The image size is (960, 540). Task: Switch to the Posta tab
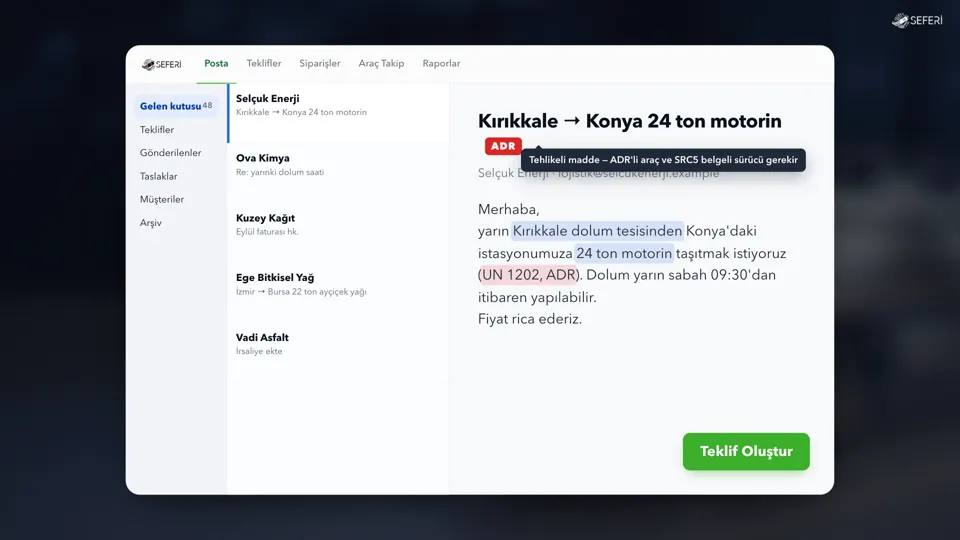click(x=216, y=63)
